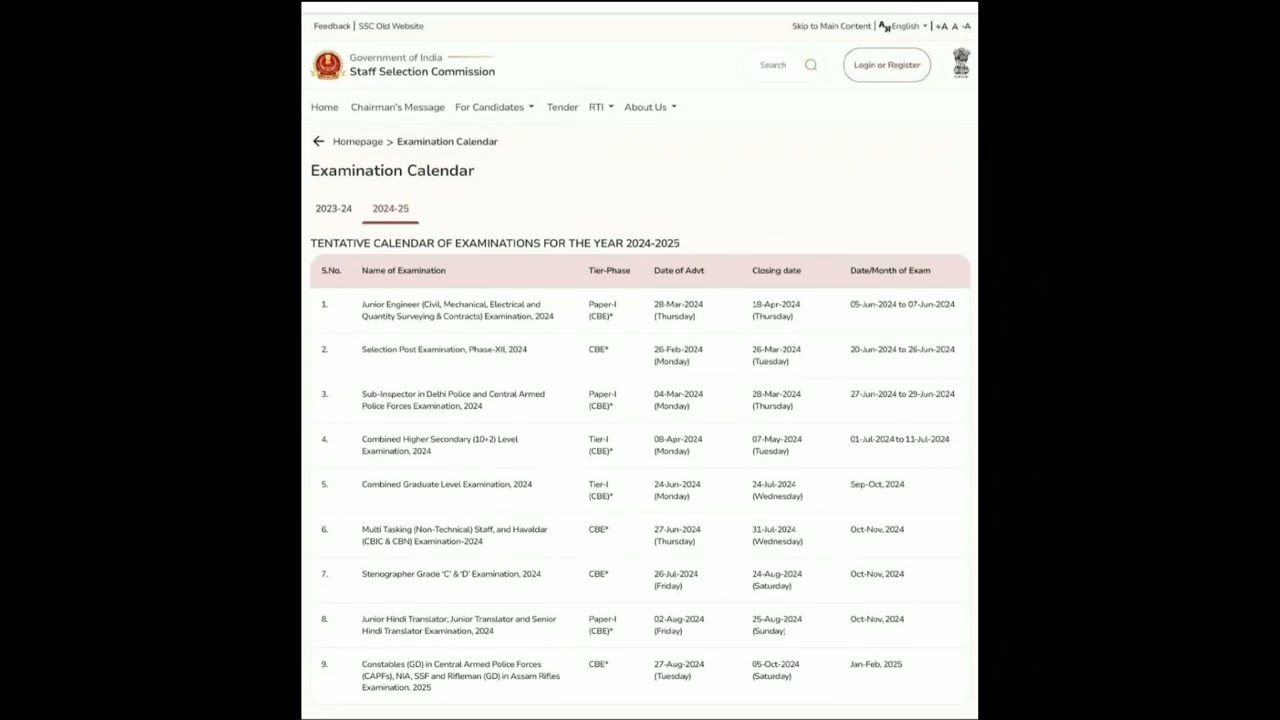Viewport: 1280px width, 720px height.
Task: Select Multi Tasking Staff and Havaldar examination name
Action: tap(455, 535)
